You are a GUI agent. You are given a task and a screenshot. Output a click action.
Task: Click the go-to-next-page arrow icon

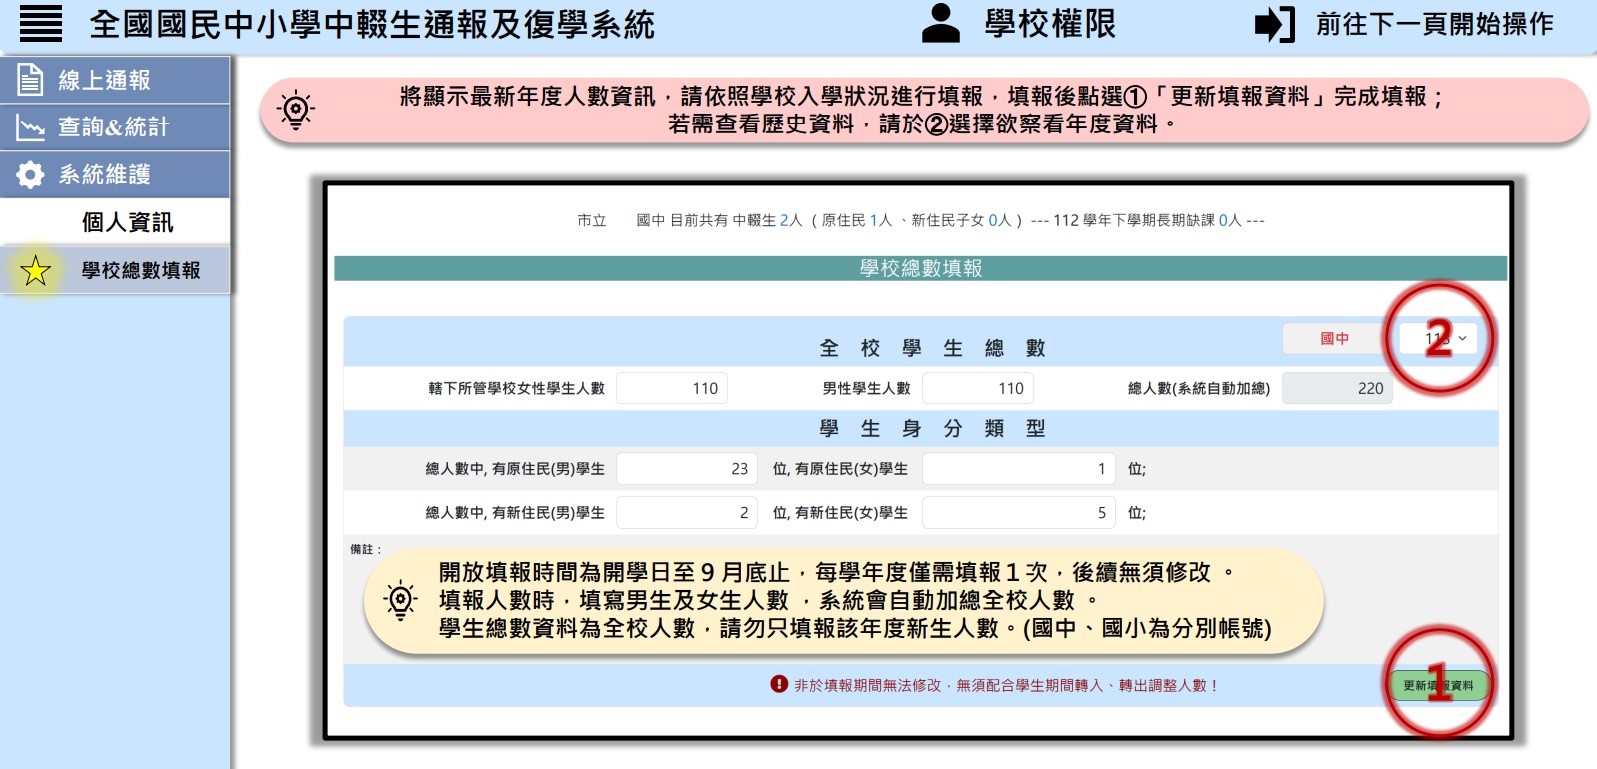[1274, 24]
